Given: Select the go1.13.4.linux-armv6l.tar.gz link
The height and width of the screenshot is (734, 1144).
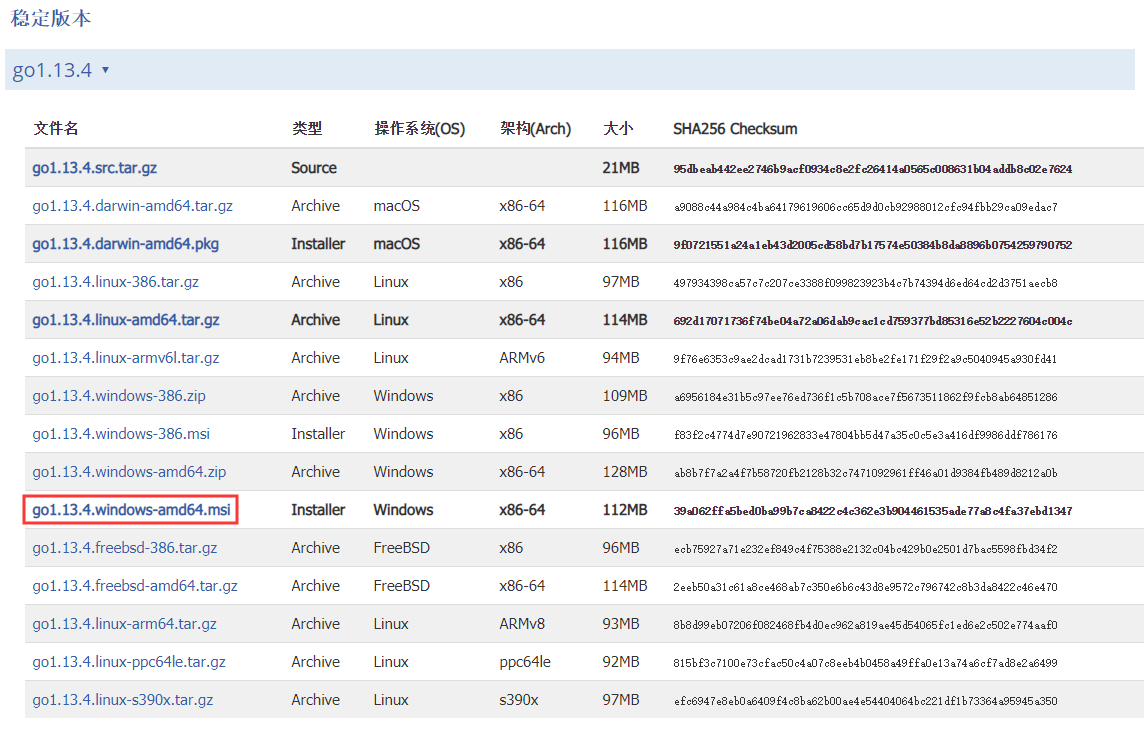Looking at the screenshot, I should click(x=125, y=358).
